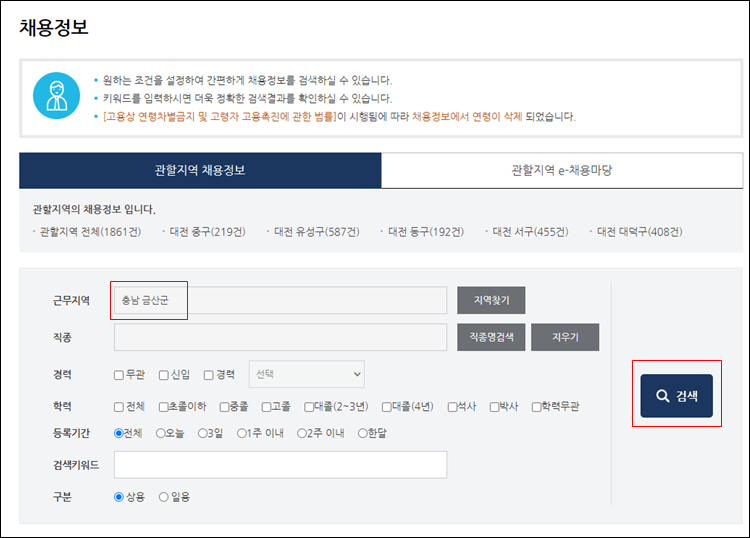Check the 중졸 checkbox

224,407
